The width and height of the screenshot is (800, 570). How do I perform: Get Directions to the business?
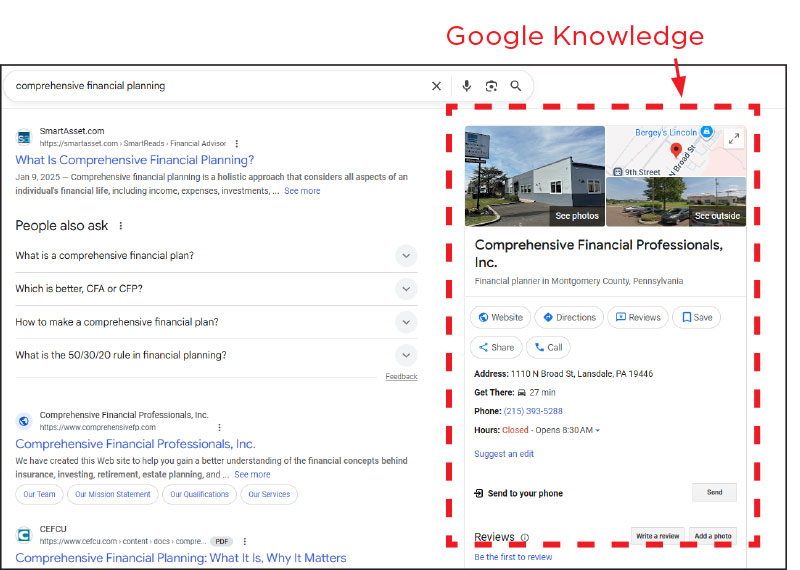(x=569, y=317)
